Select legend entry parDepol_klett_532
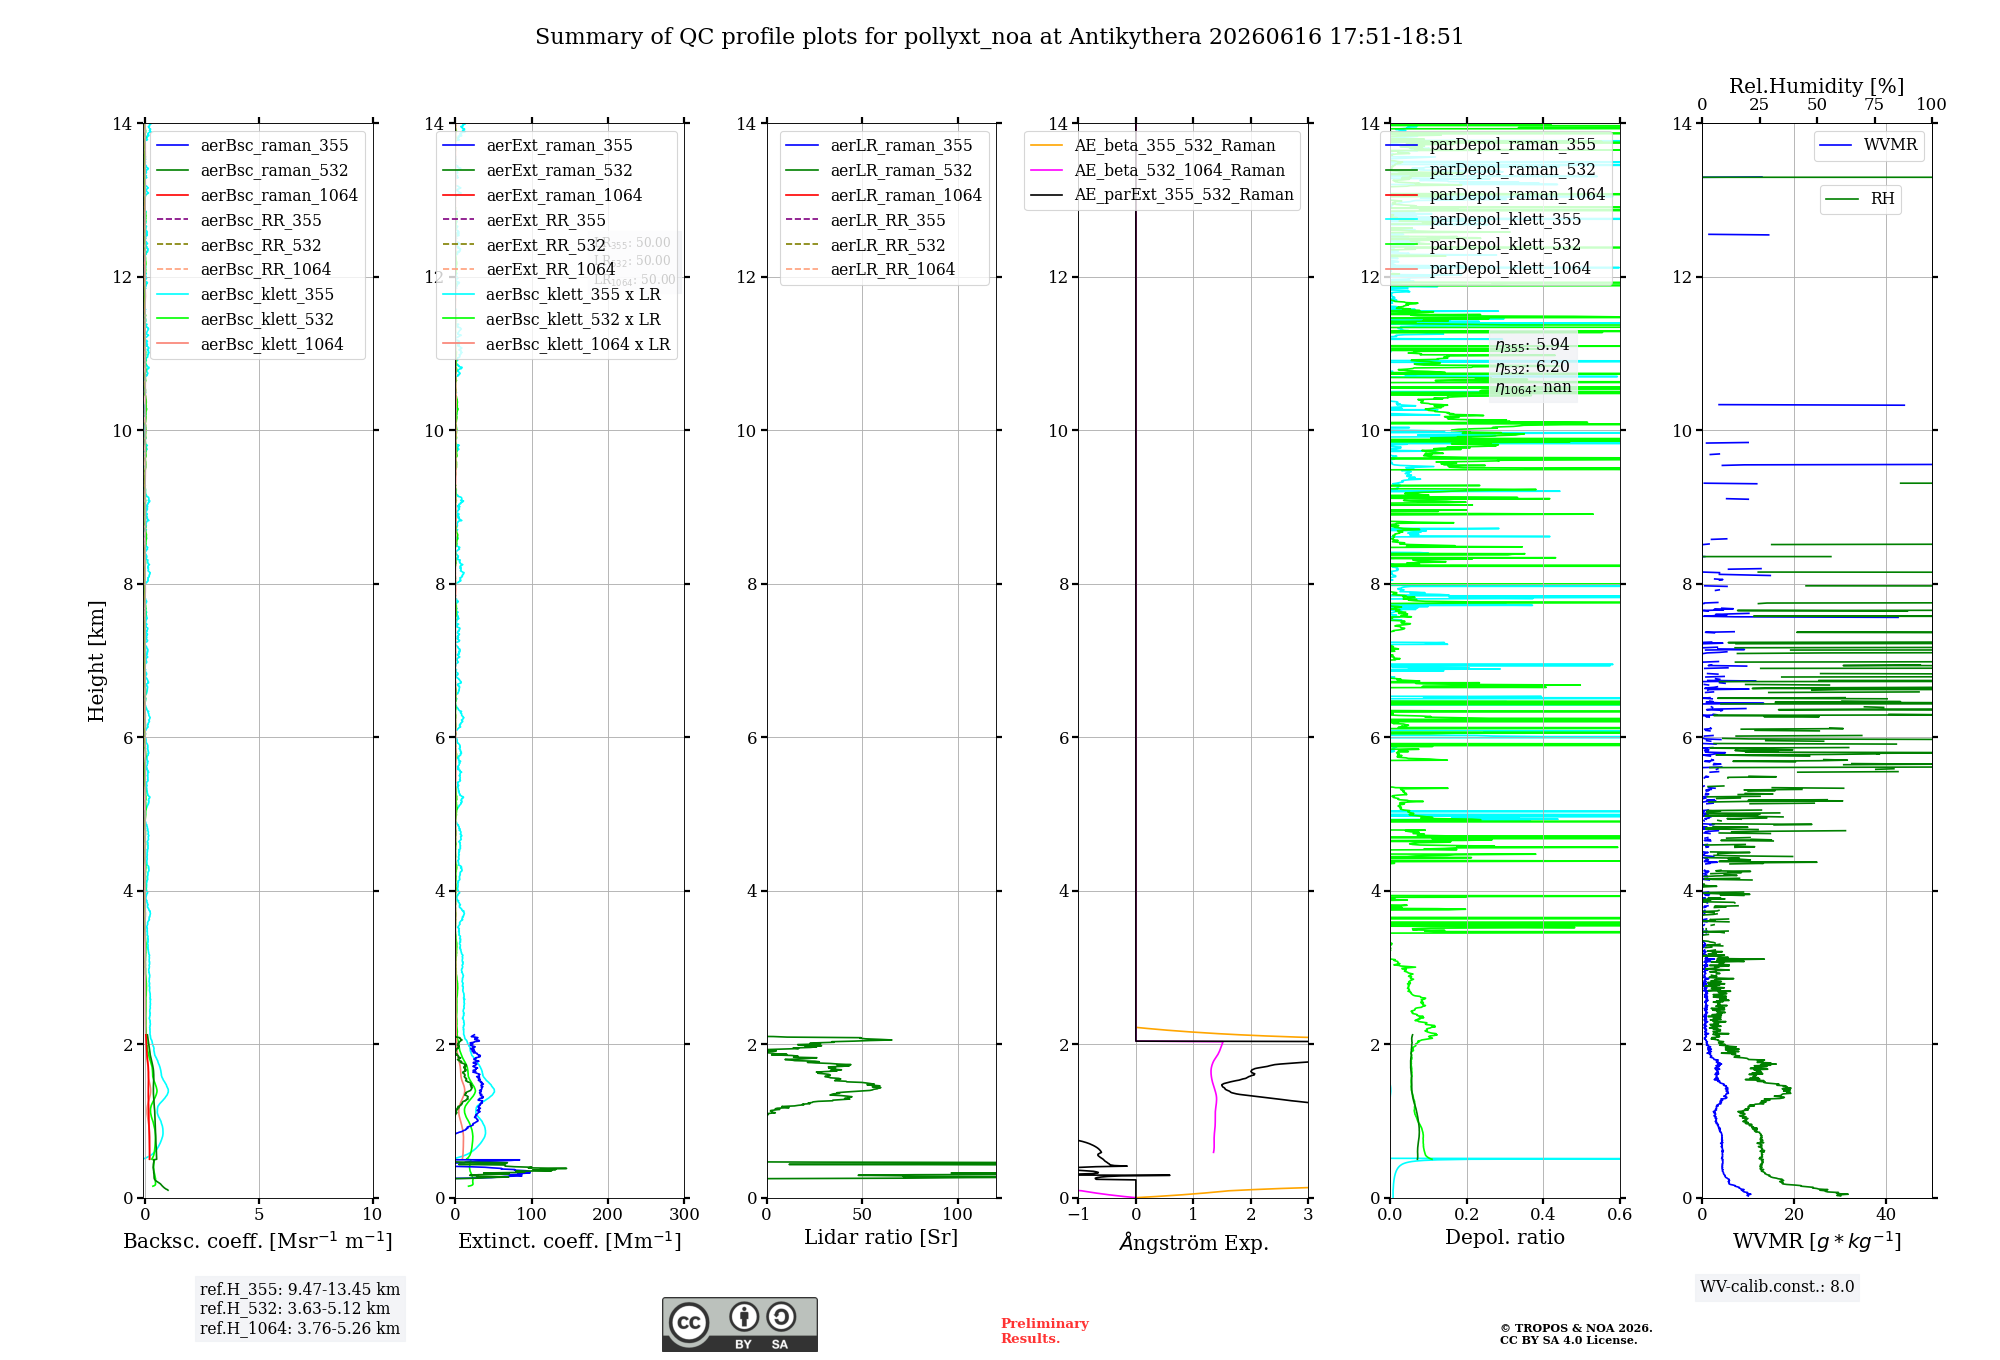The image size is (2000, 1360). coord(1484,245)
